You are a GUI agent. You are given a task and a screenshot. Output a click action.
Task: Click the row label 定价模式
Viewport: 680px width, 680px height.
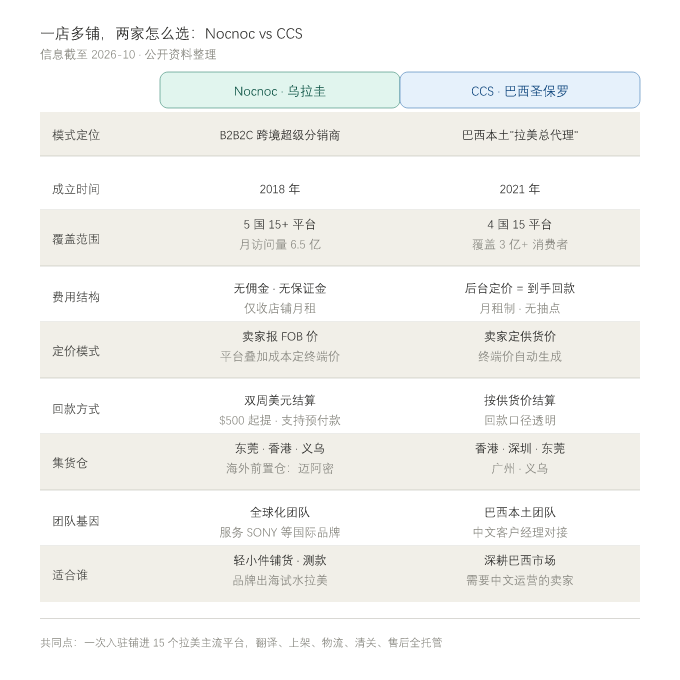coord(76,351)
